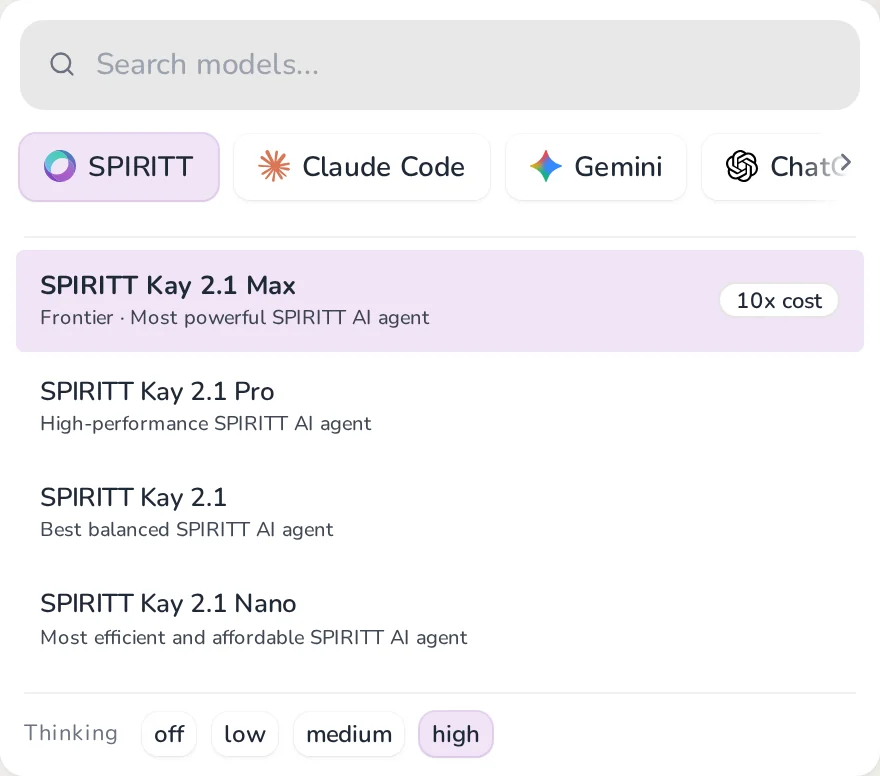The width and height of the screenshot is (880, 776).
Task: Select SPIRITT Kay 2.1 Pro model
Action: 440,407
